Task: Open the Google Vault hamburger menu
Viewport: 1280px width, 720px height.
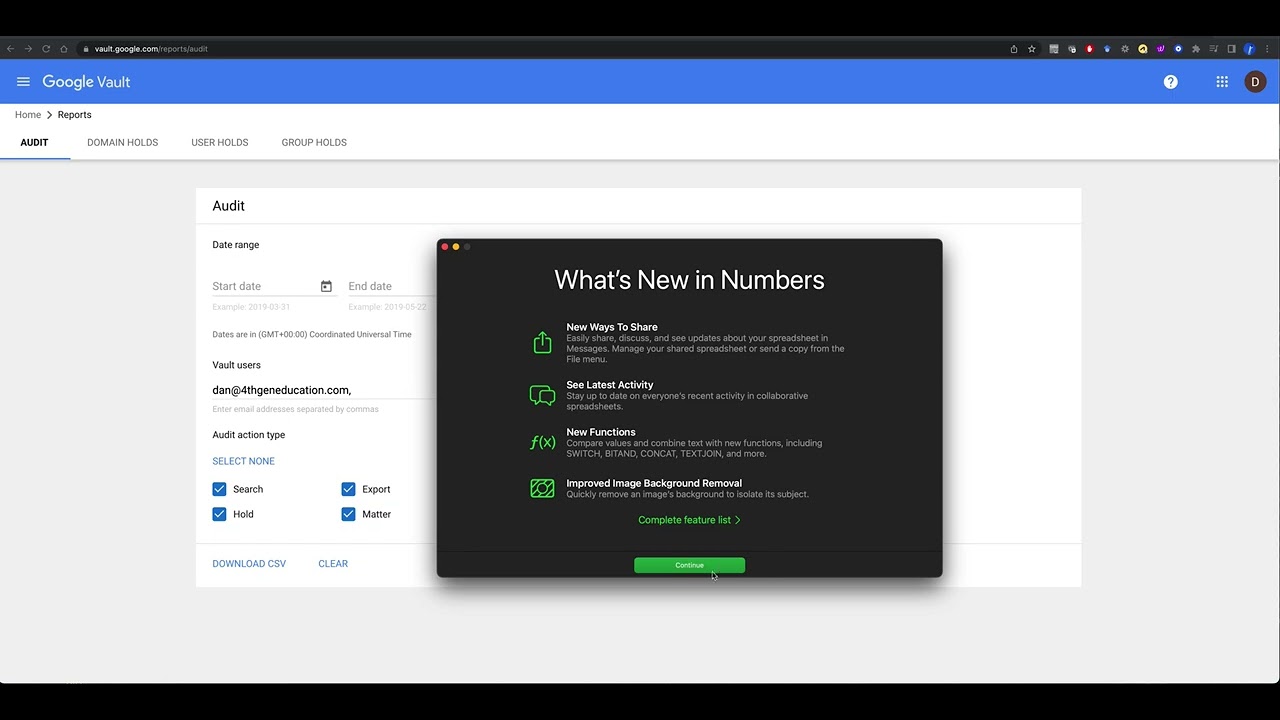Action: [23, 82]
